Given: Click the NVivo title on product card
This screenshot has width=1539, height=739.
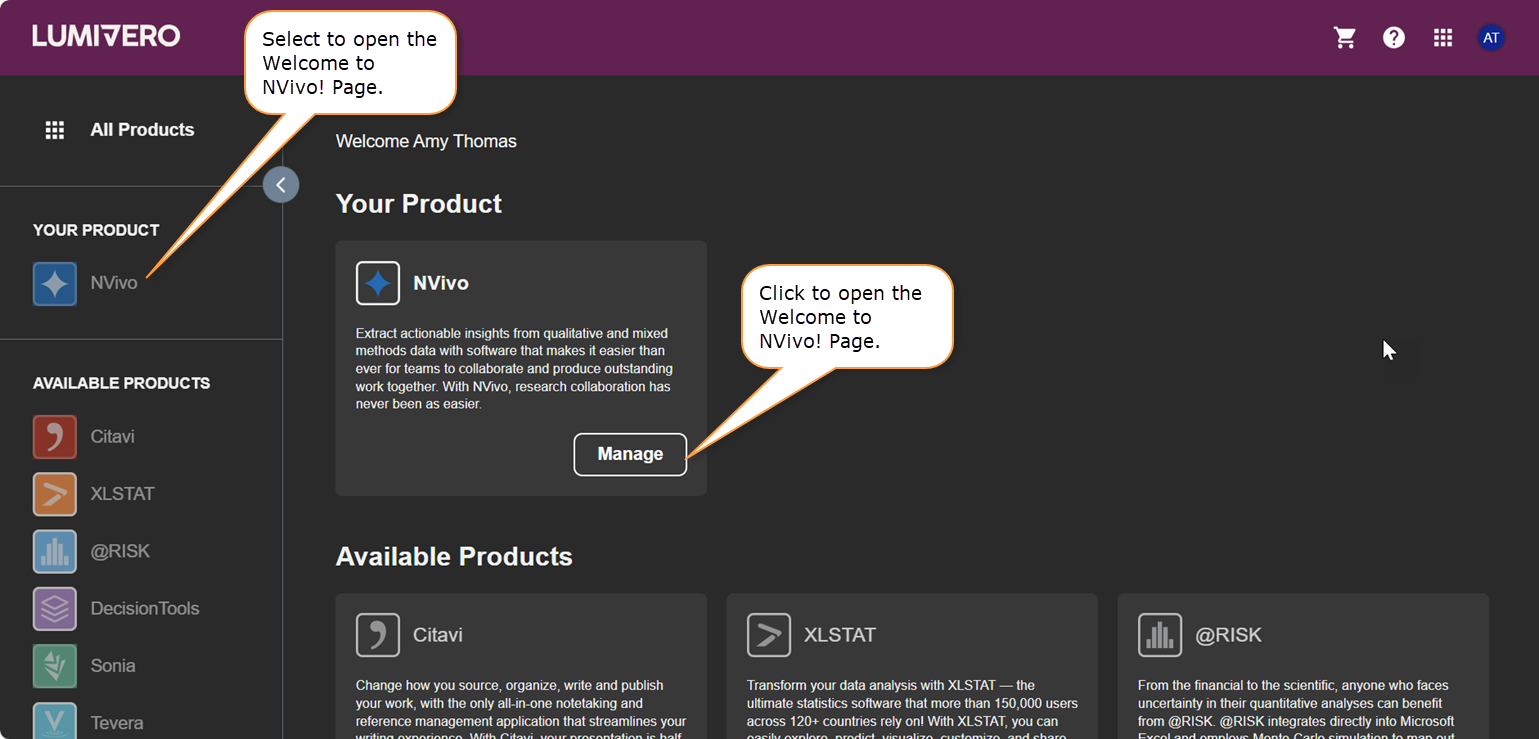Looking at the screenshot, I should tap(441, 283).
